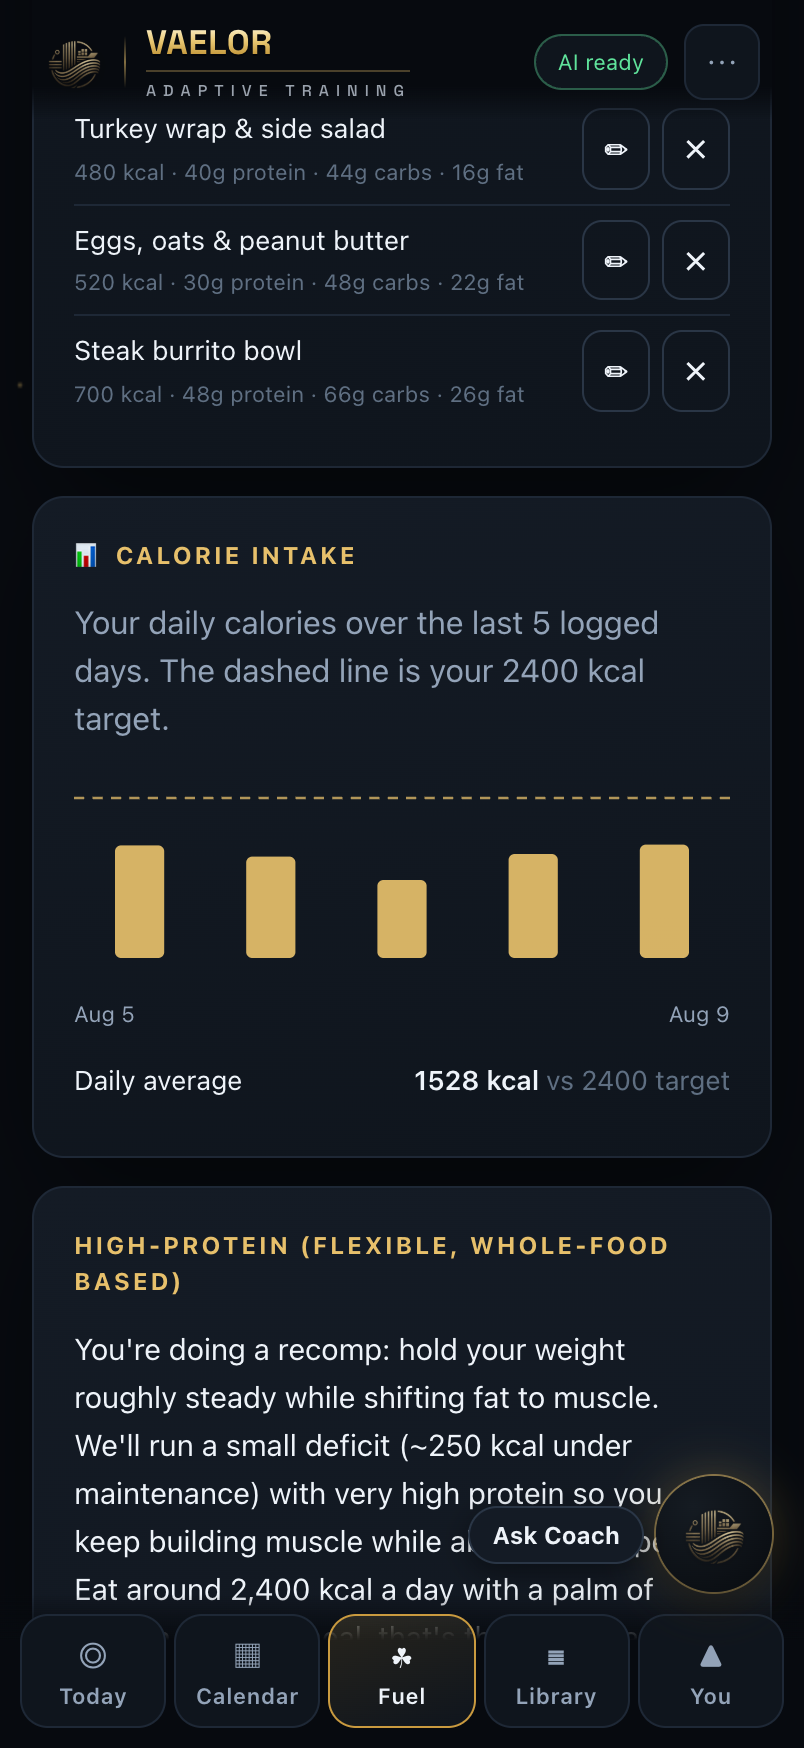The width and height of the screenshot is (804, 1748).
Task: Remove the Steak burrito bowl entry
Action: point(696,371)
